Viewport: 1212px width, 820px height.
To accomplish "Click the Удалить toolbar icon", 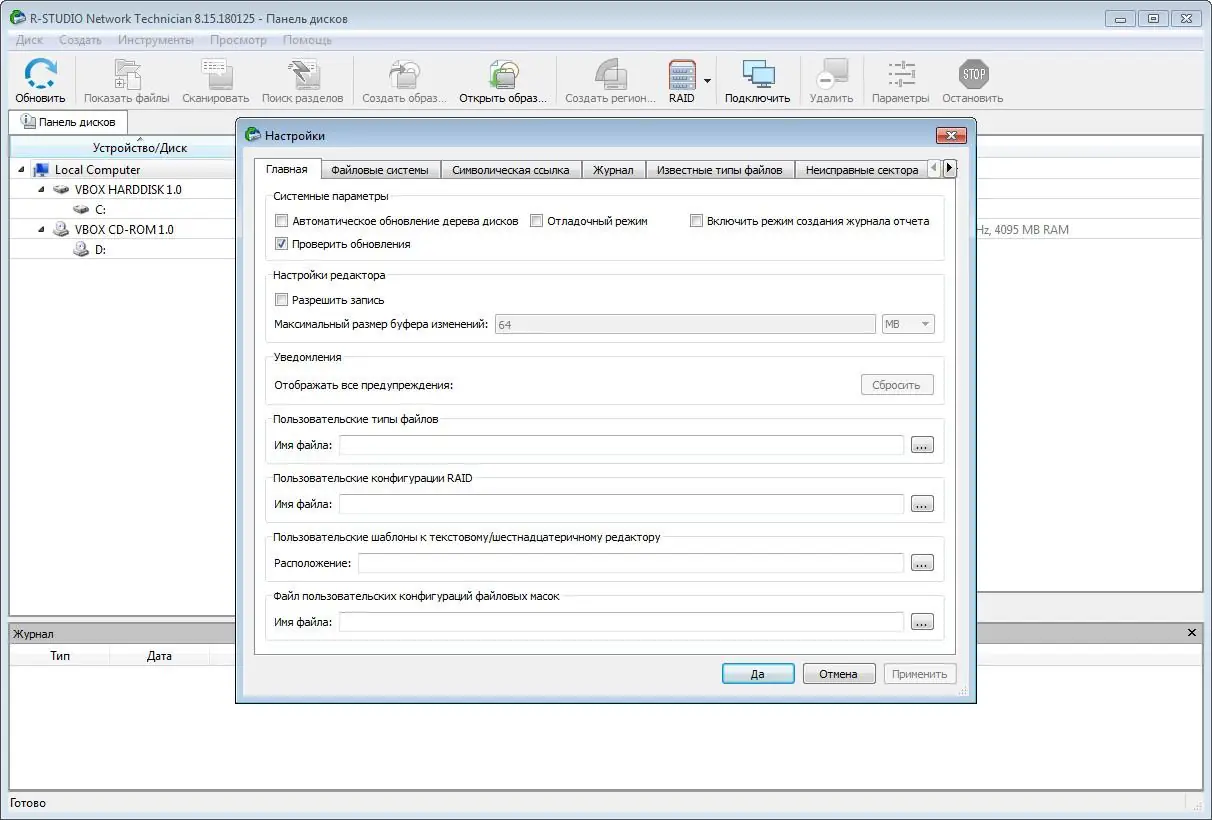I will point(831,74).
